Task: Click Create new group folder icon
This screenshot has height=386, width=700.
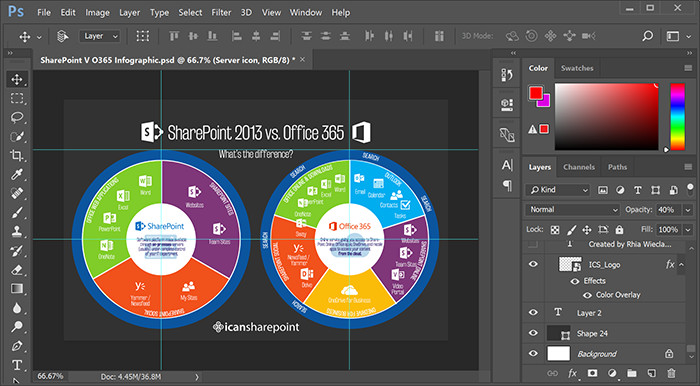Action: click(632, 373)
